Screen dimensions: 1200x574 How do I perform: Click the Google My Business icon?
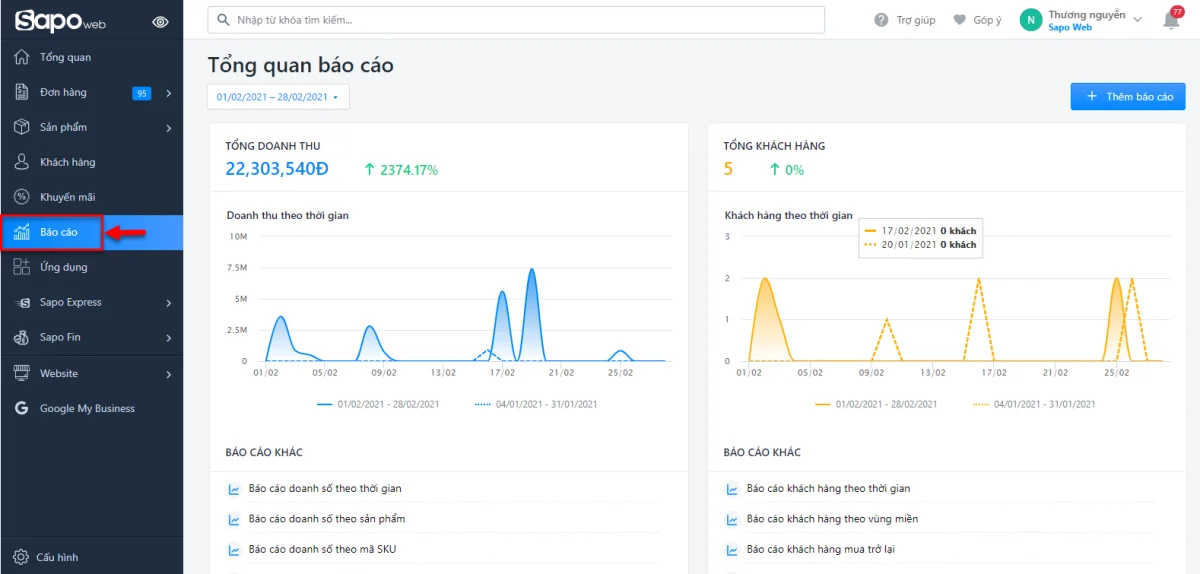pyautogui.click(x=21, y=408)
